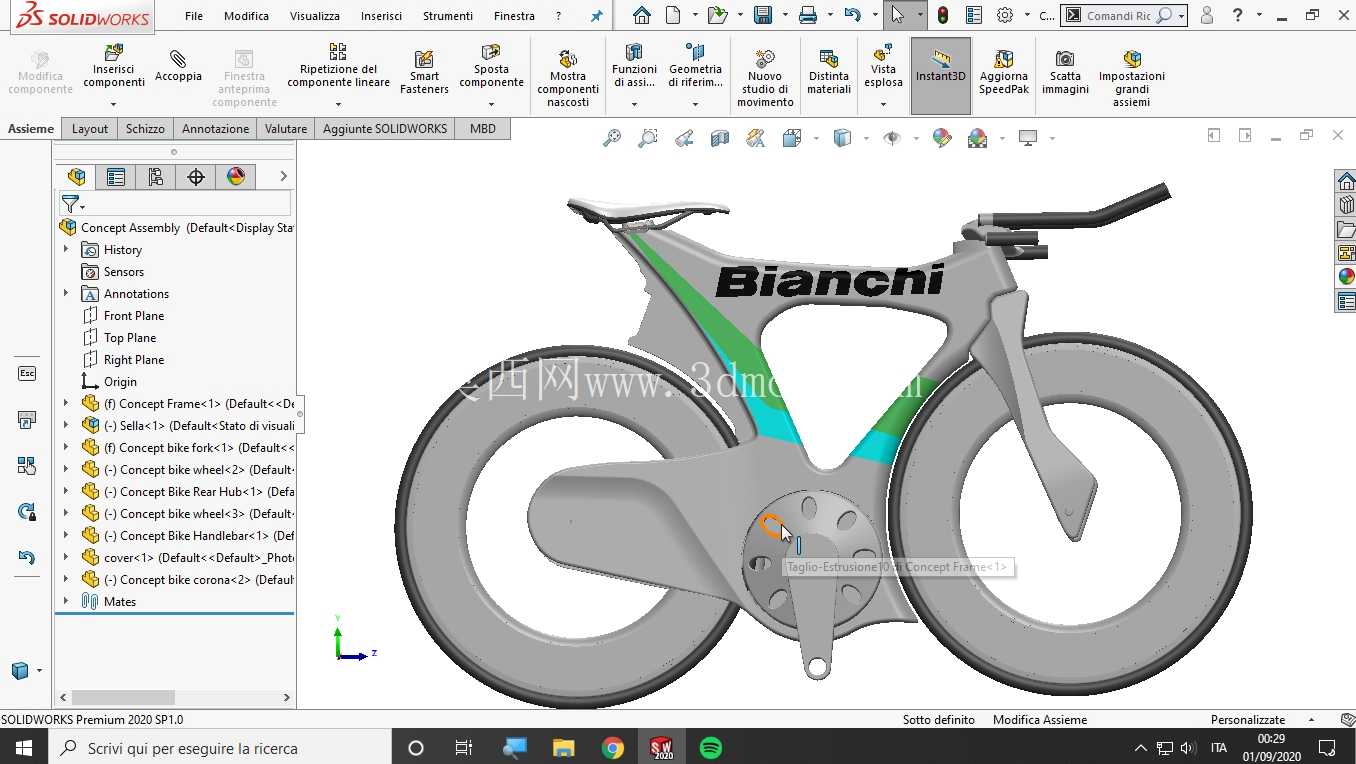Switch to the Valutare tab
Image resolution: width=1356 pixels, height=764 pixels.
286,128
